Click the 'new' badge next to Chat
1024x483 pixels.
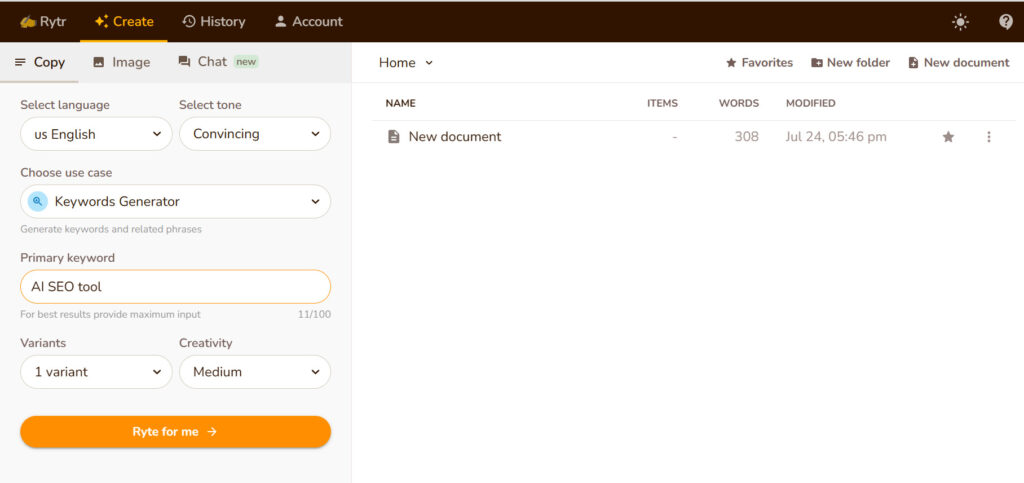[246, 62]
